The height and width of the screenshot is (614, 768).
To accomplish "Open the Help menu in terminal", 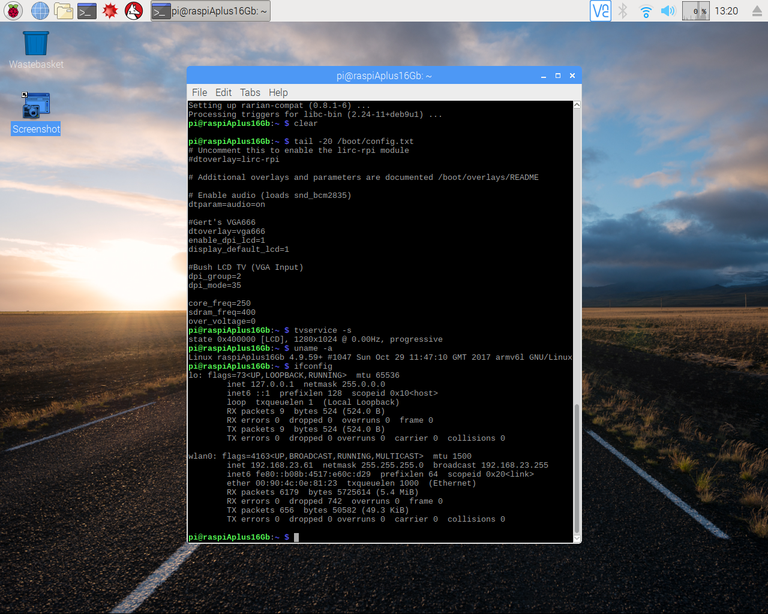I will [x=278, y=93].
